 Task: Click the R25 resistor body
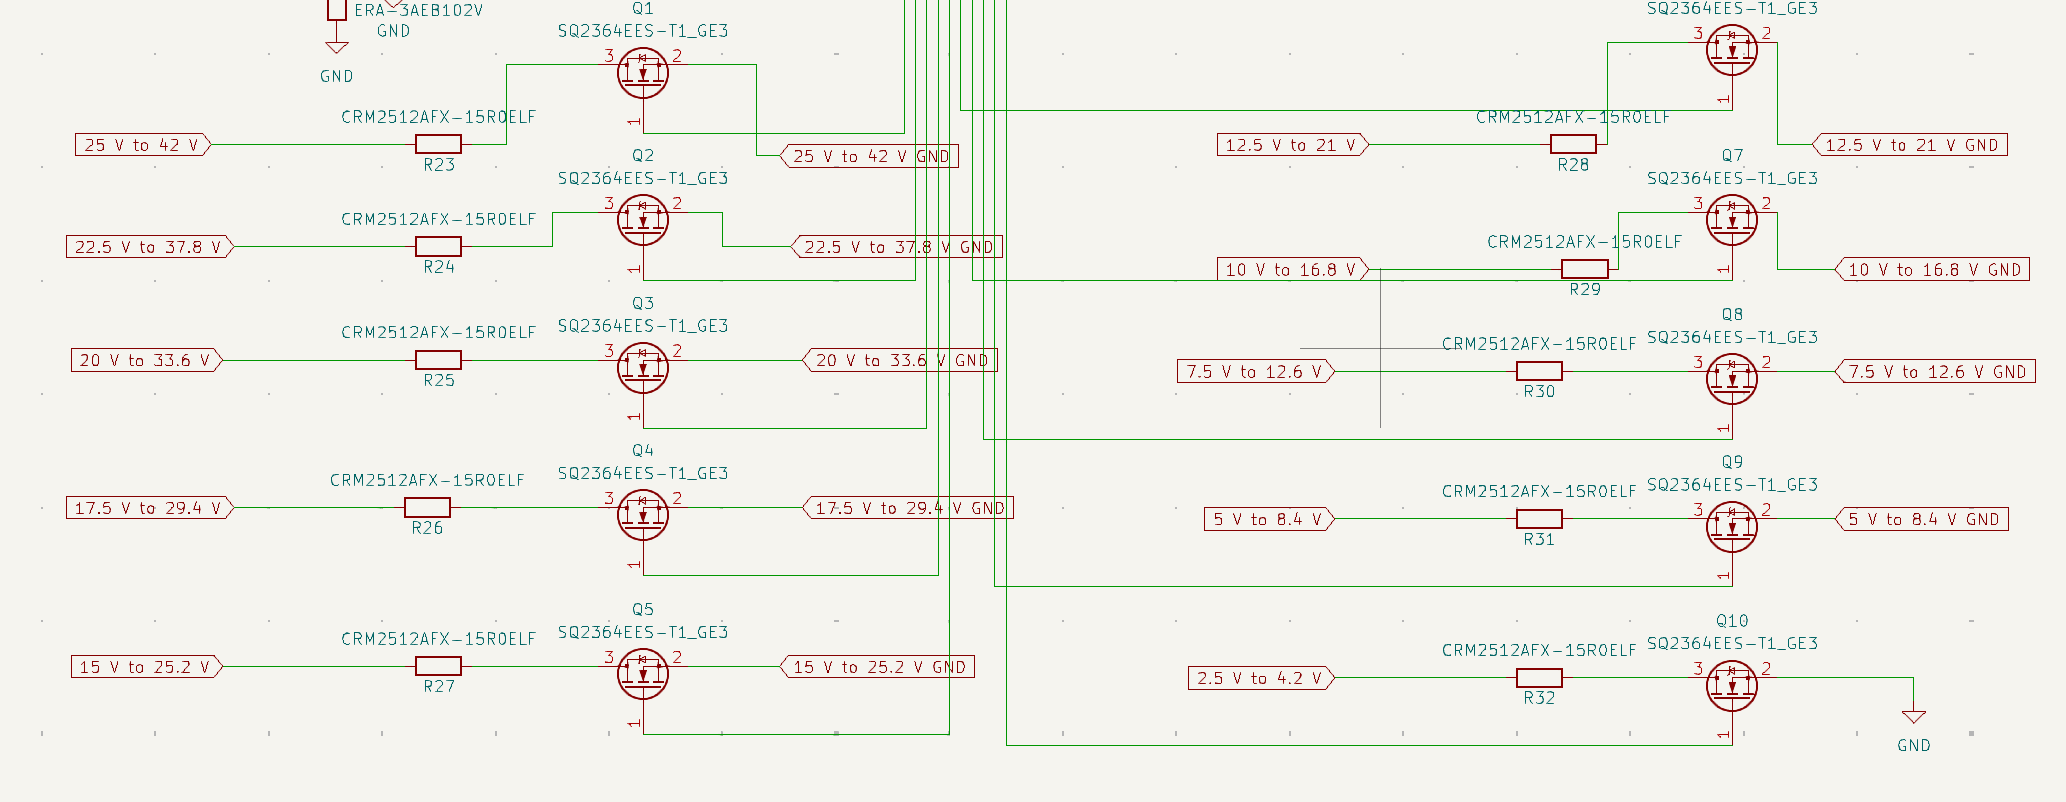tap(438, 360)
